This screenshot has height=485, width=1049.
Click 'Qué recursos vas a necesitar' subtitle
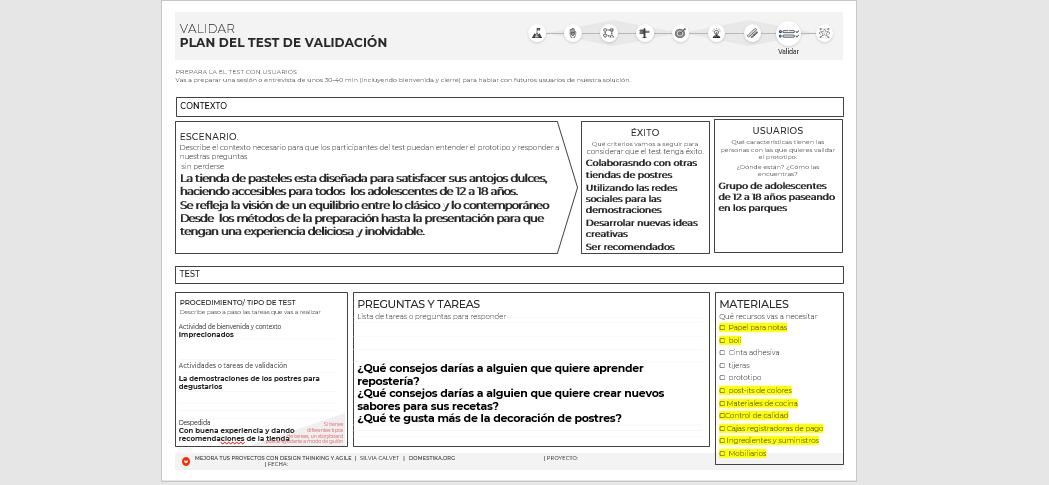pyautogui.click(x=768, y=316)
